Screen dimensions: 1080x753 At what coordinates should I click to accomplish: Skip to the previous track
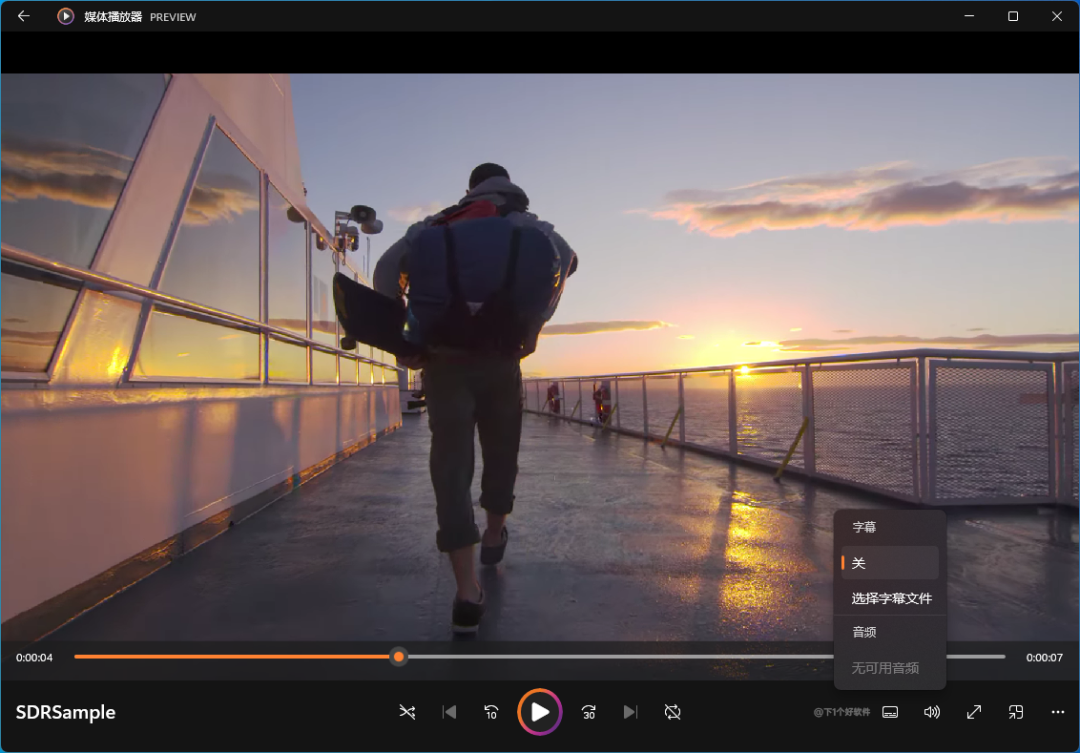450,712
